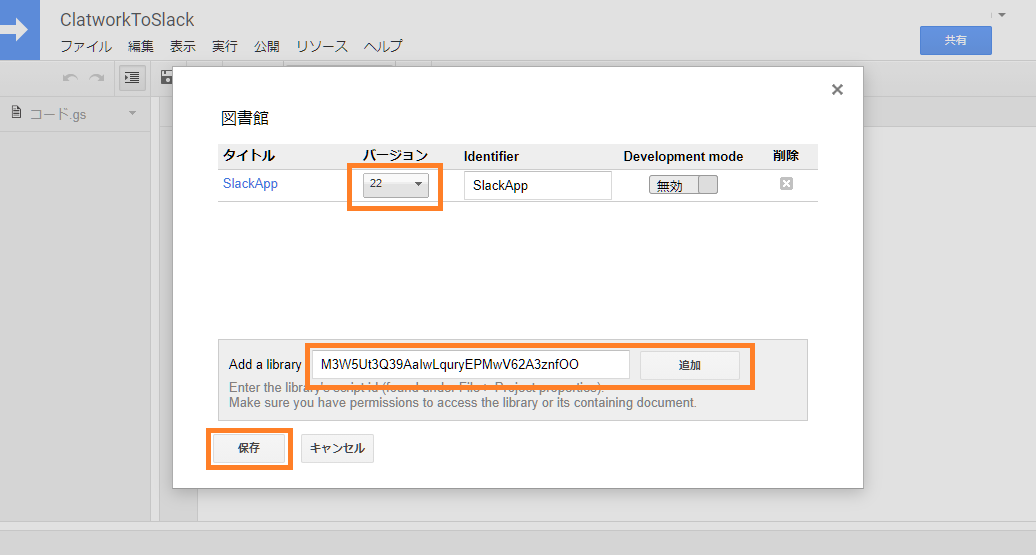Click the 削除 column header

click(x=786, y=156)
